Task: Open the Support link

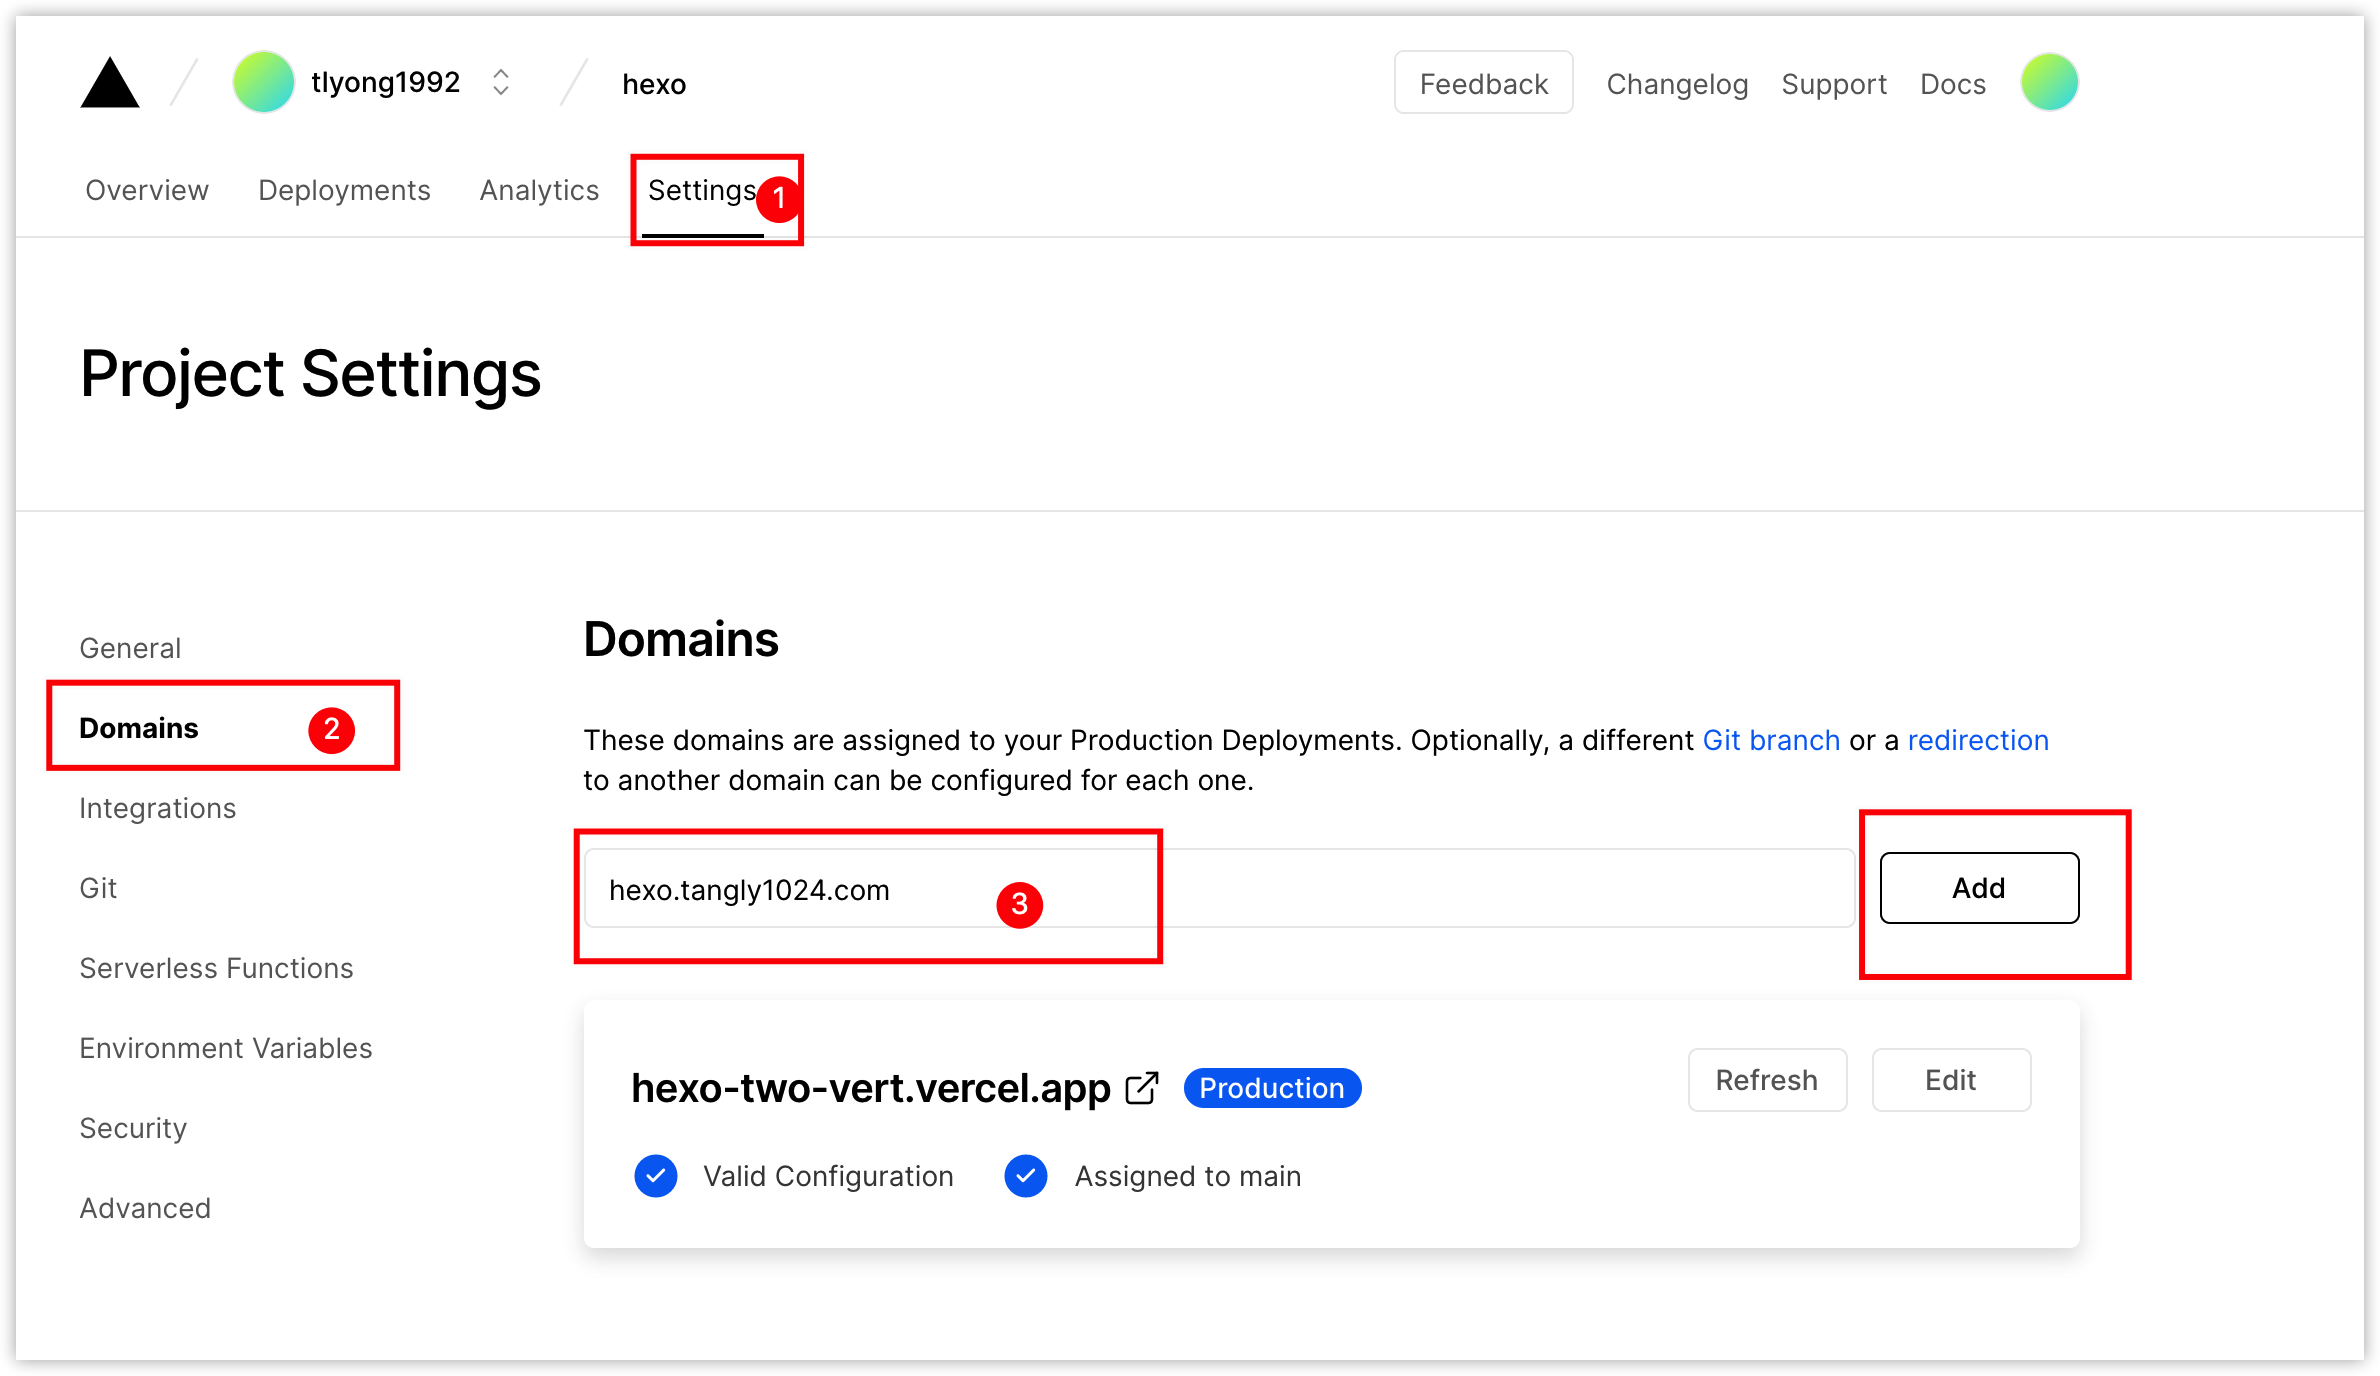Action: click(1834, 84)
